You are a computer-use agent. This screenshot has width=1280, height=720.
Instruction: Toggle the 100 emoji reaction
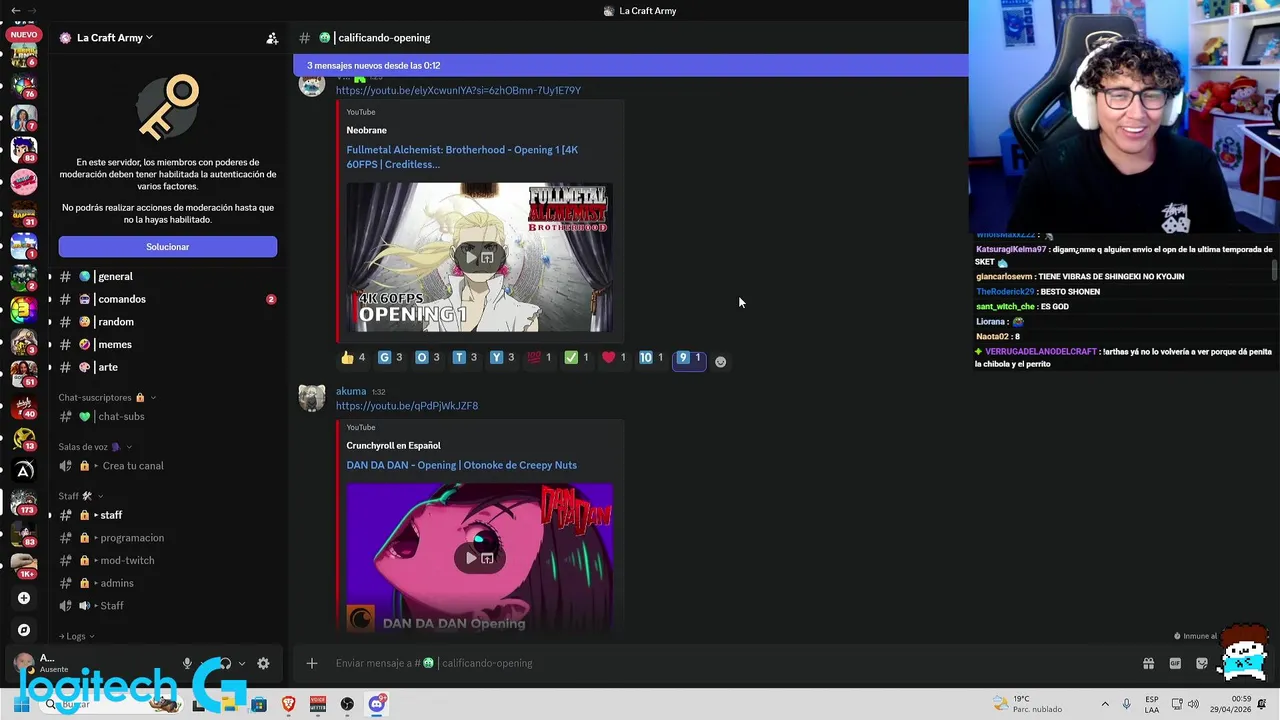(539, 358)
